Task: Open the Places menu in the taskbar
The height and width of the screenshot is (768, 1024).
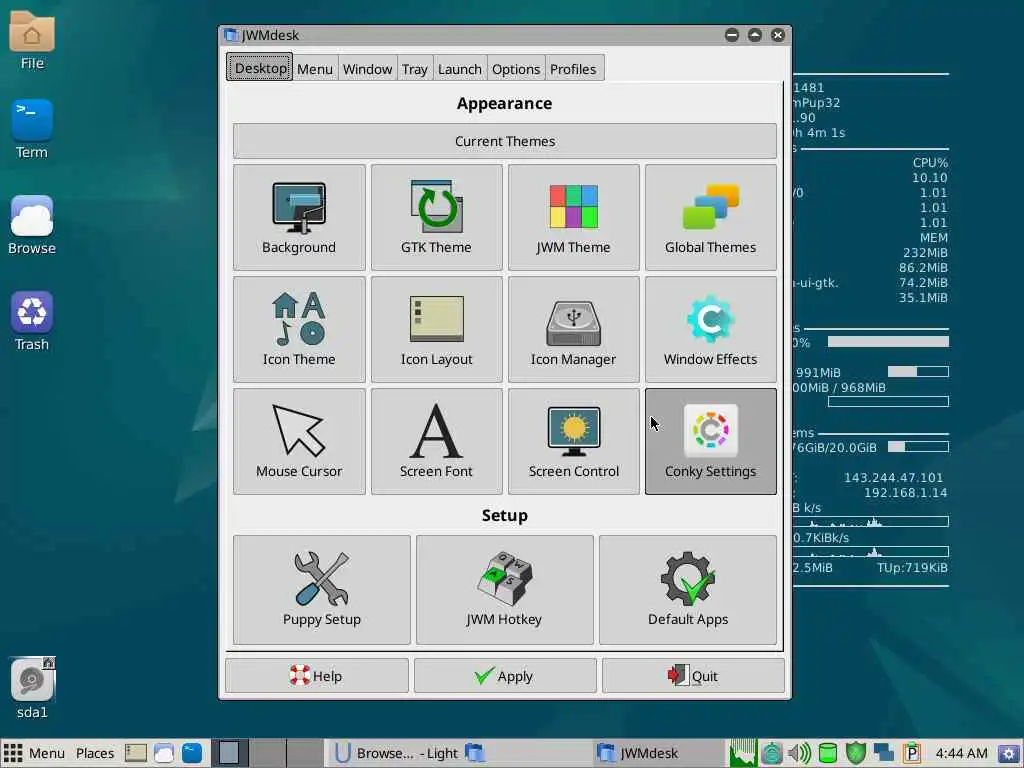Action: click(95, 753)
